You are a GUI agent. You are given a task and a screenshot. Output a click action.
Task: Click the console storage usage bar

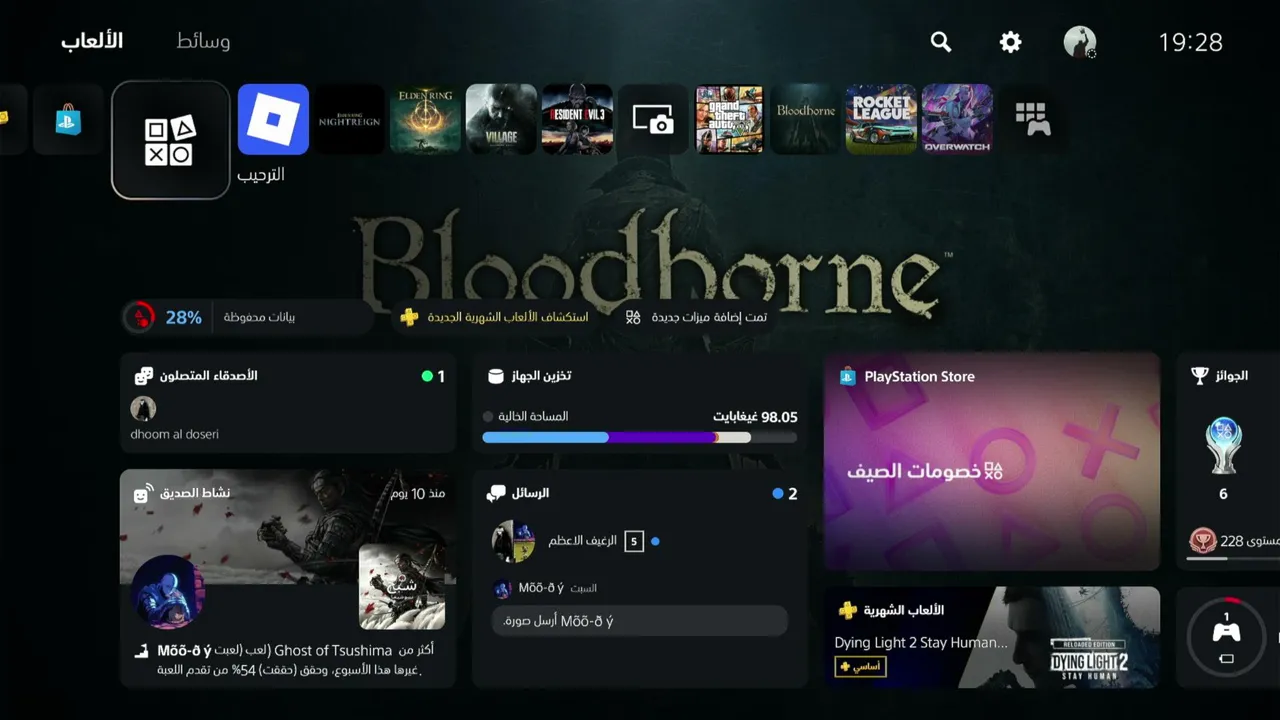pos(640,437)
